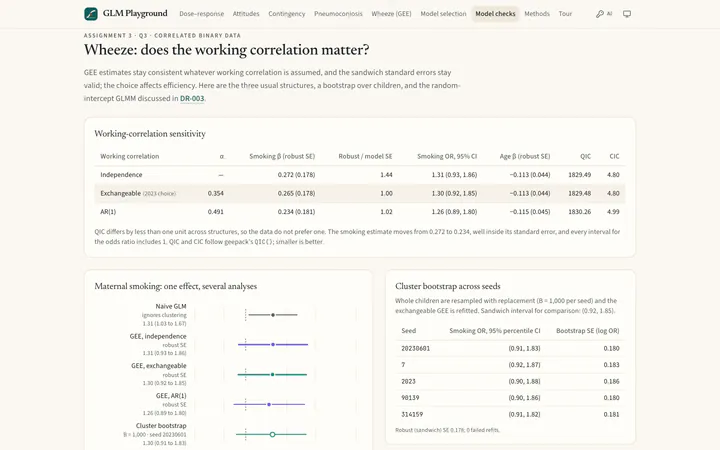Click the Cluster bootstrap across seeds heading
Image resolution: width=720 pixels, height=450 pixels.
pos(448,286)
